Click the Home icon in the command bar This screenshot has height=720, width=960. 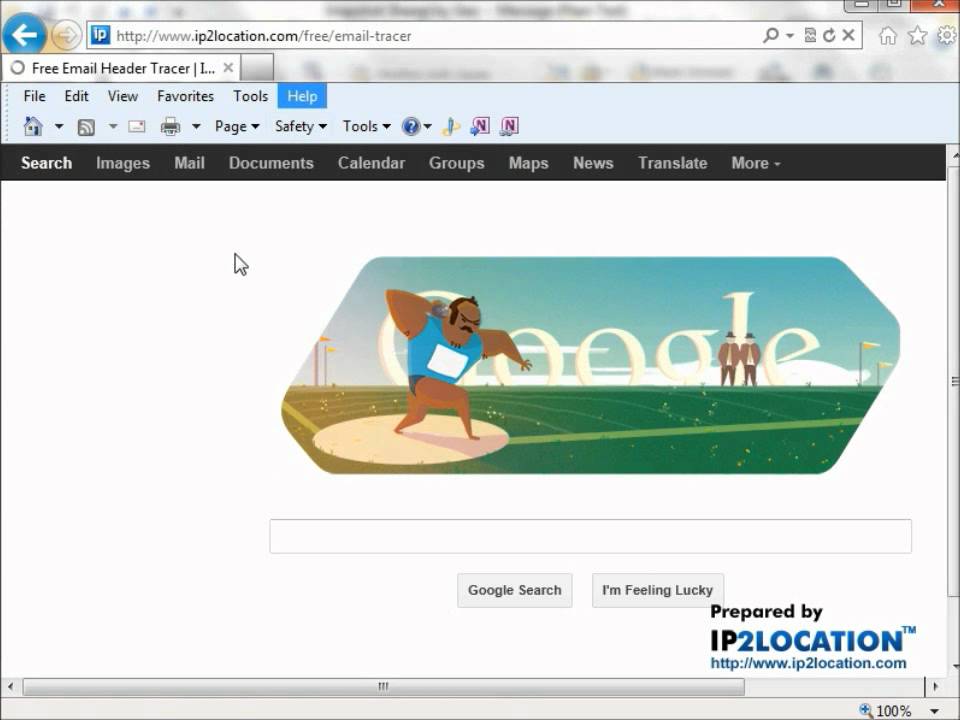[x=33, y=127]
